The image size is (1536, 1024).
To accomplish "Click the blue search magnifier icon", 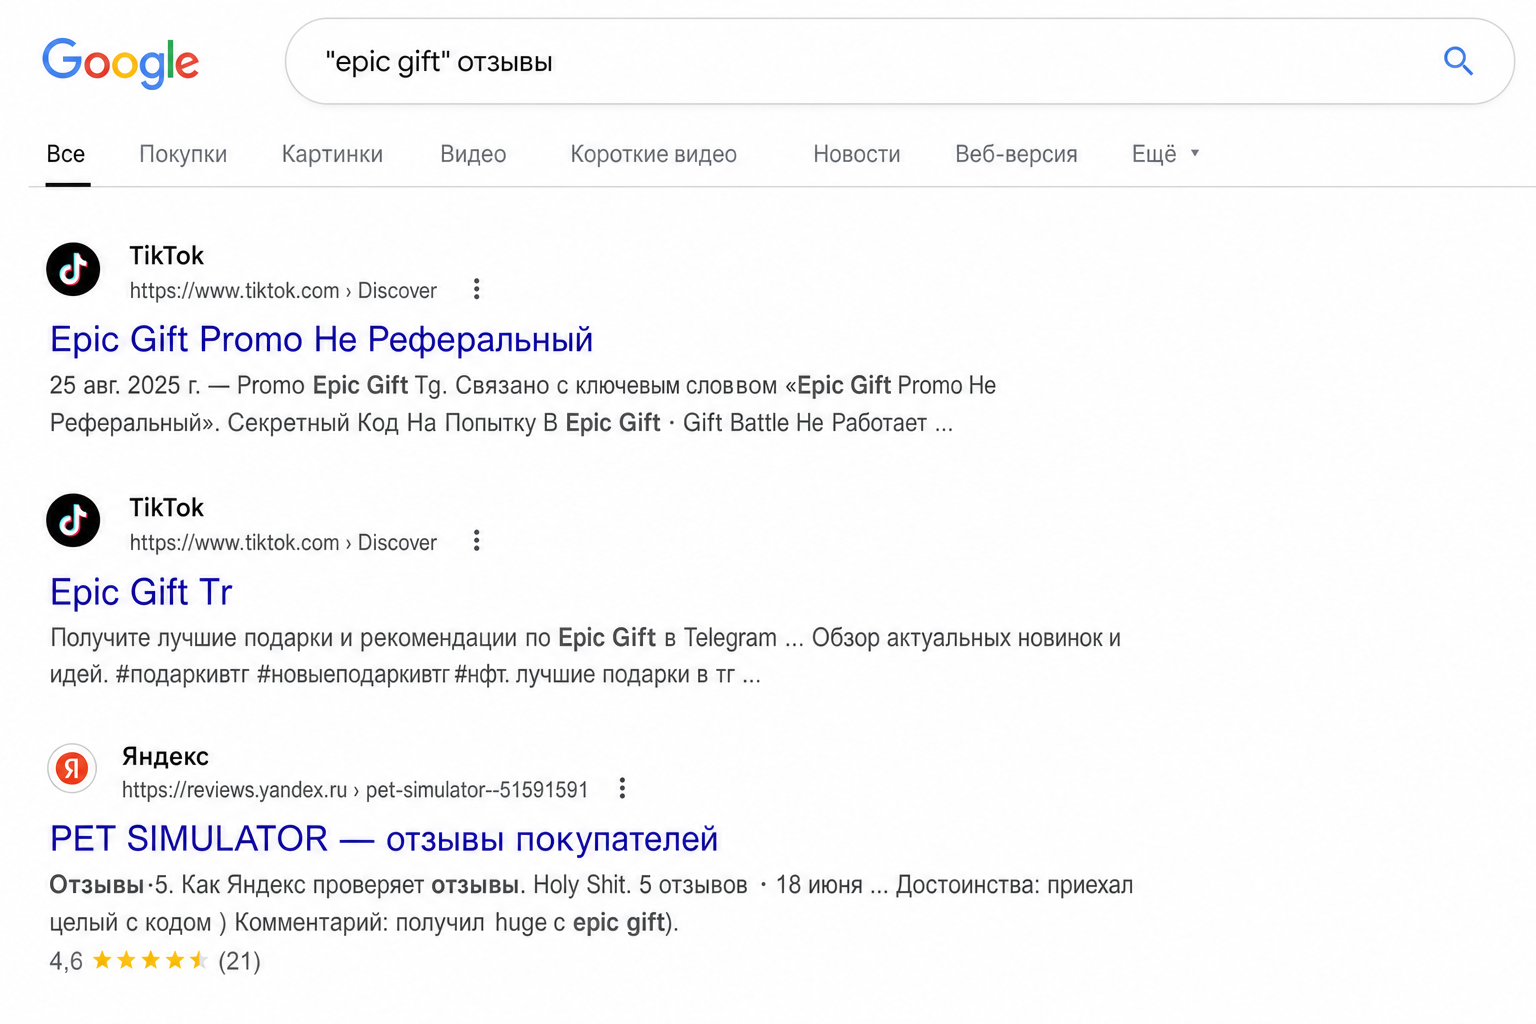I will pos(1458,61).
